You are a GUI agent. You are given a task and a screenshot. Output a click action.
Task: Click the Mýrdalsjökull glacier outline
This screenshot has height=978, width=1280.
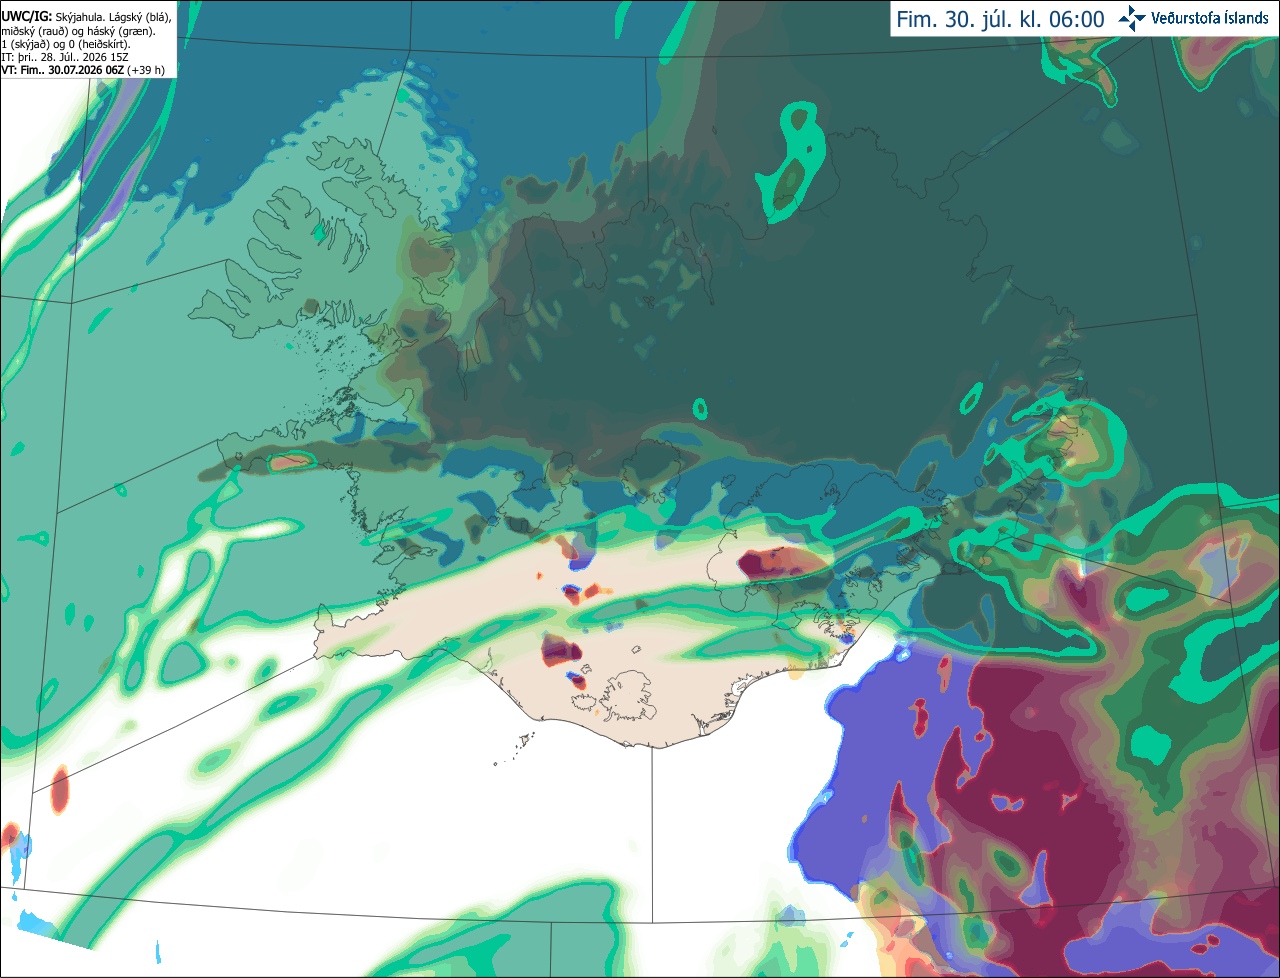point(630,695)
